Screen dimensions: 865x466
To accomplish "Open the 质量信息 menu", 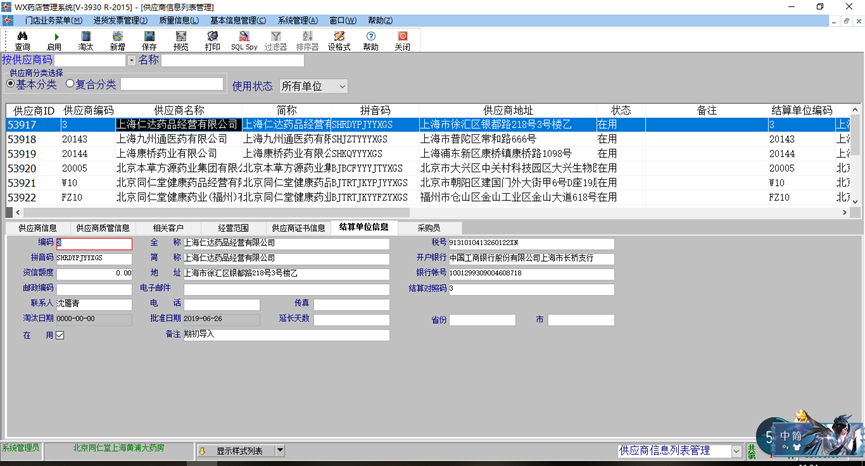I will pos(179,20).
